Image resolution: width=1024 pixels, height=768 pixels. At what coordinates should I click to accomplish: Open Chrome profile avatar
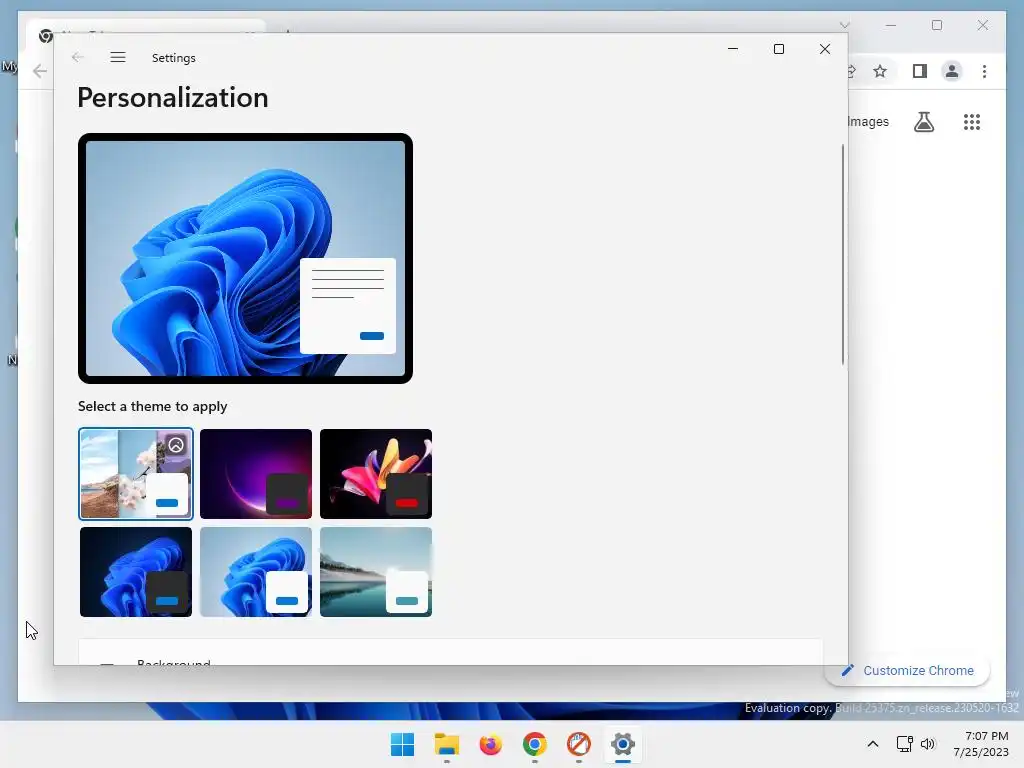click(x=952, y=71)
